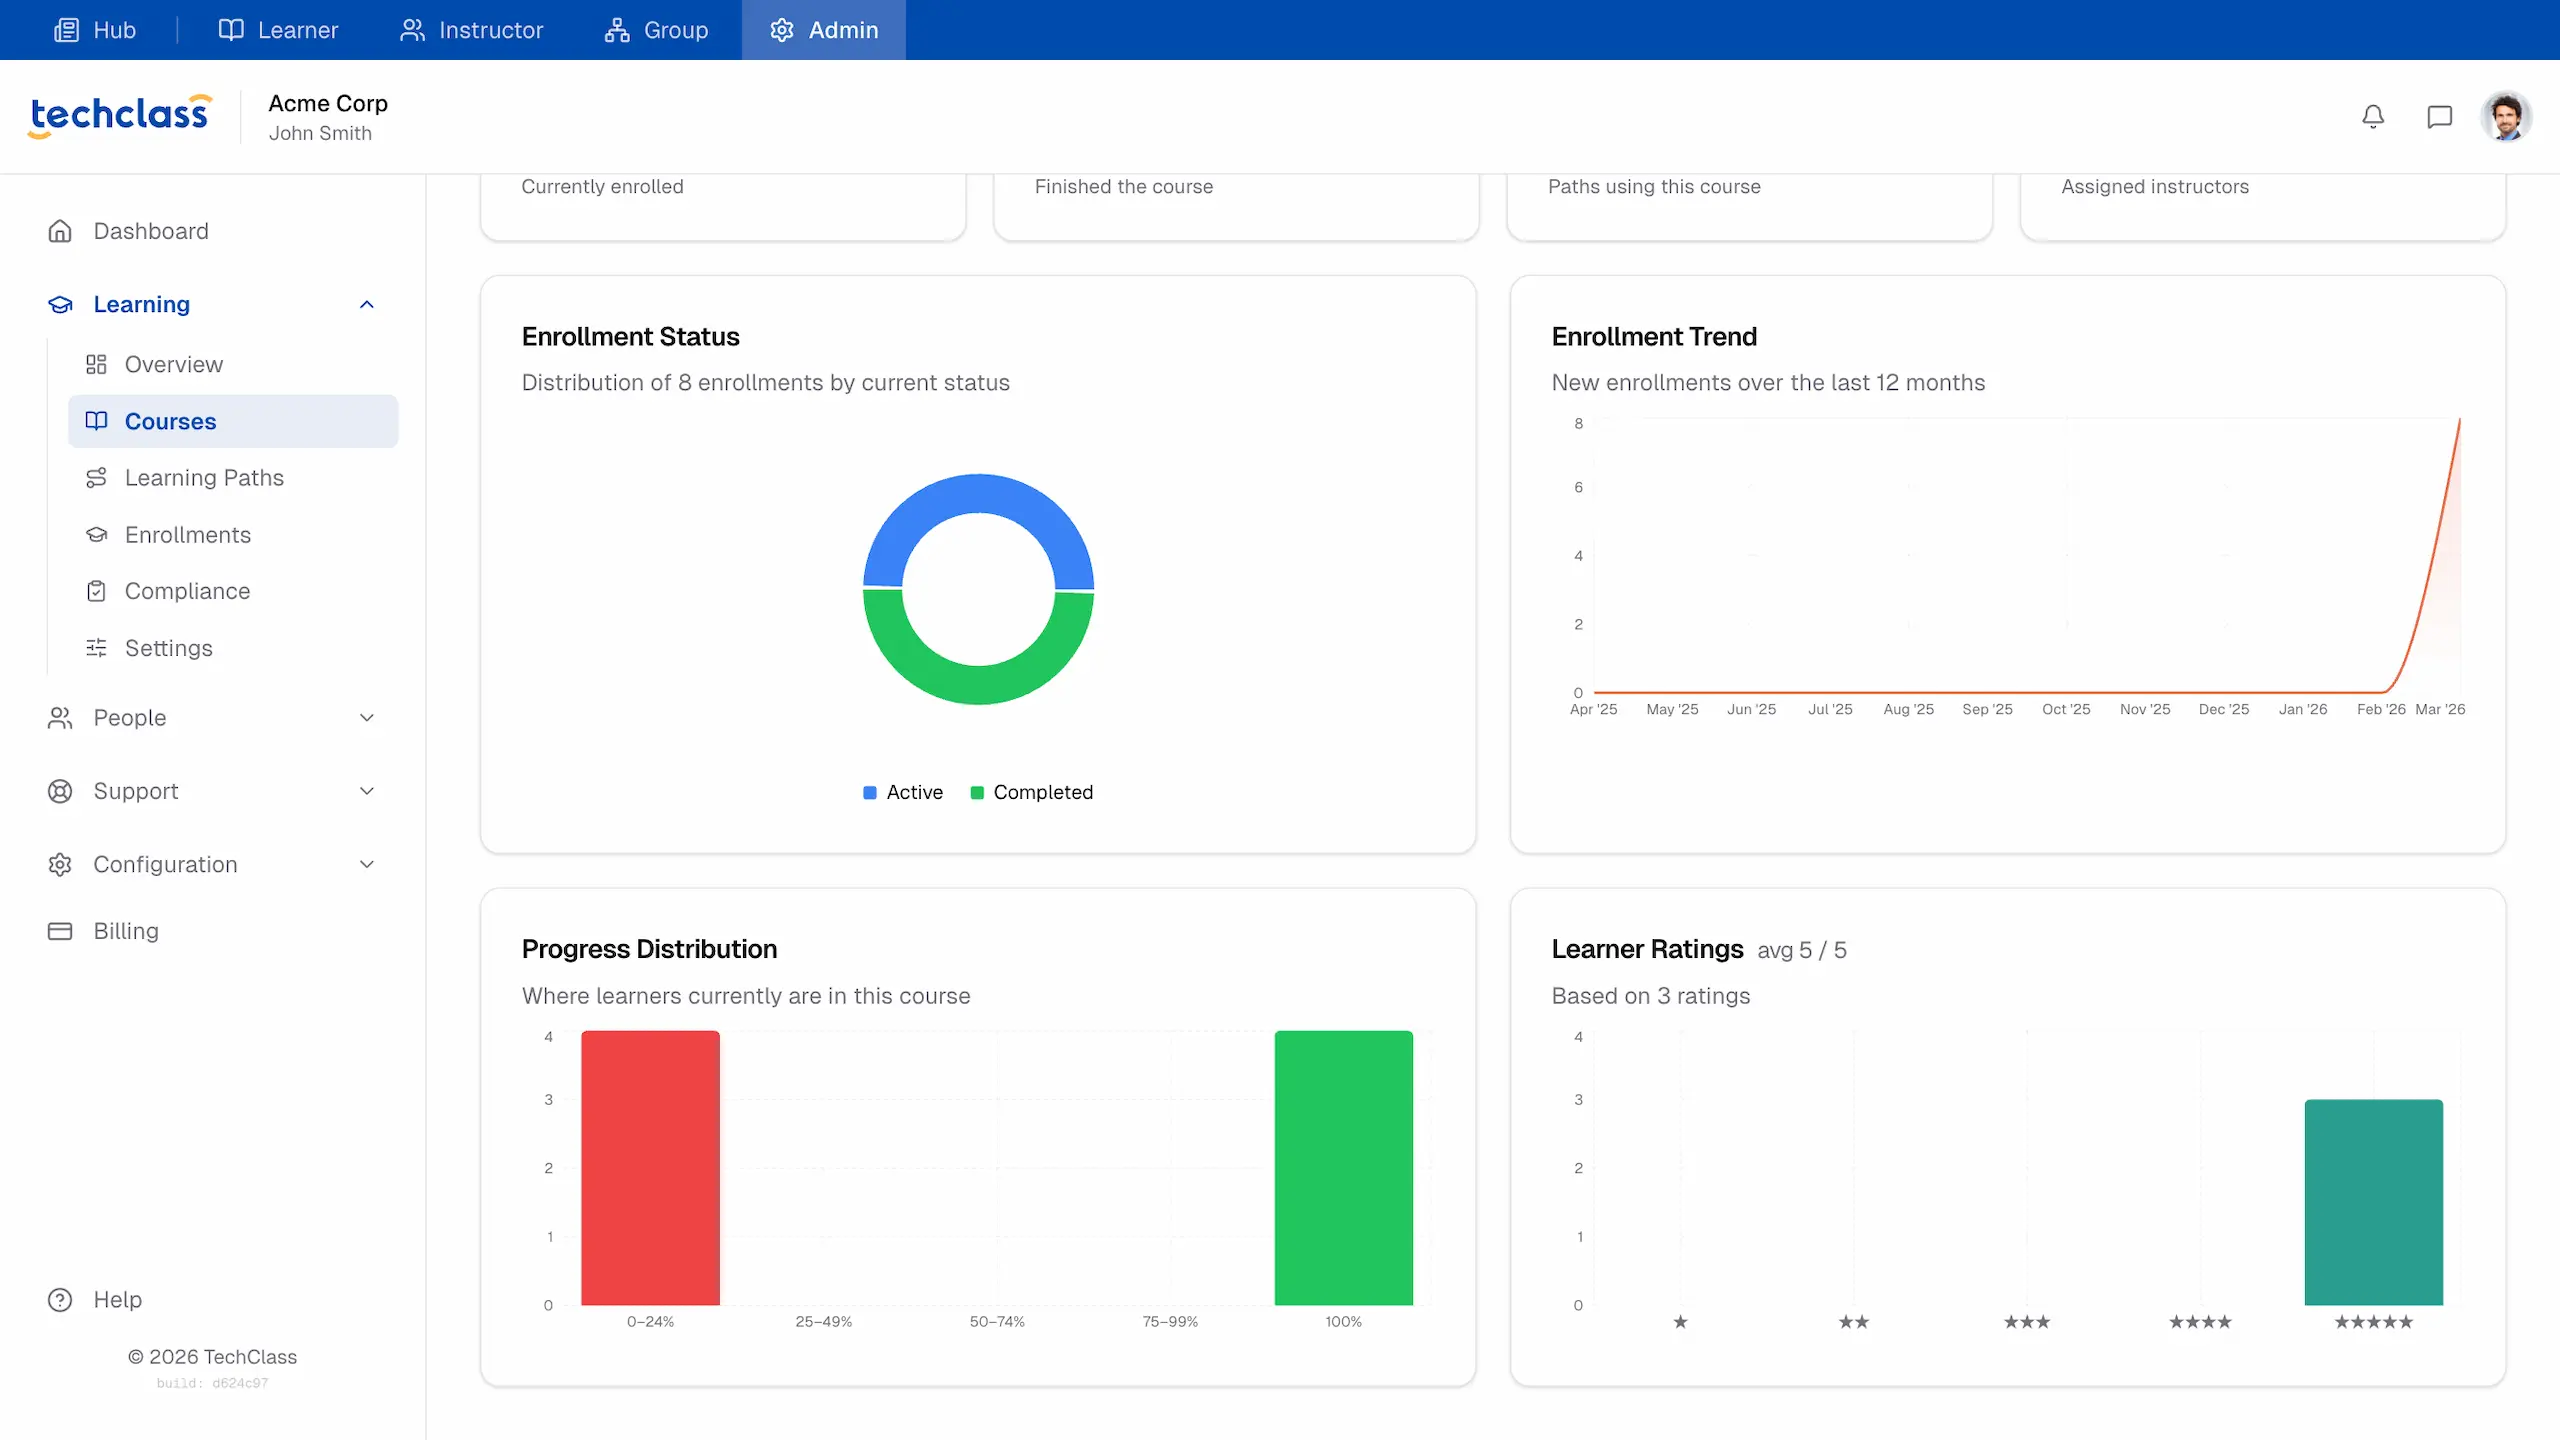
Task: Toggle the Completed legend item
Action: (1031, 792)
